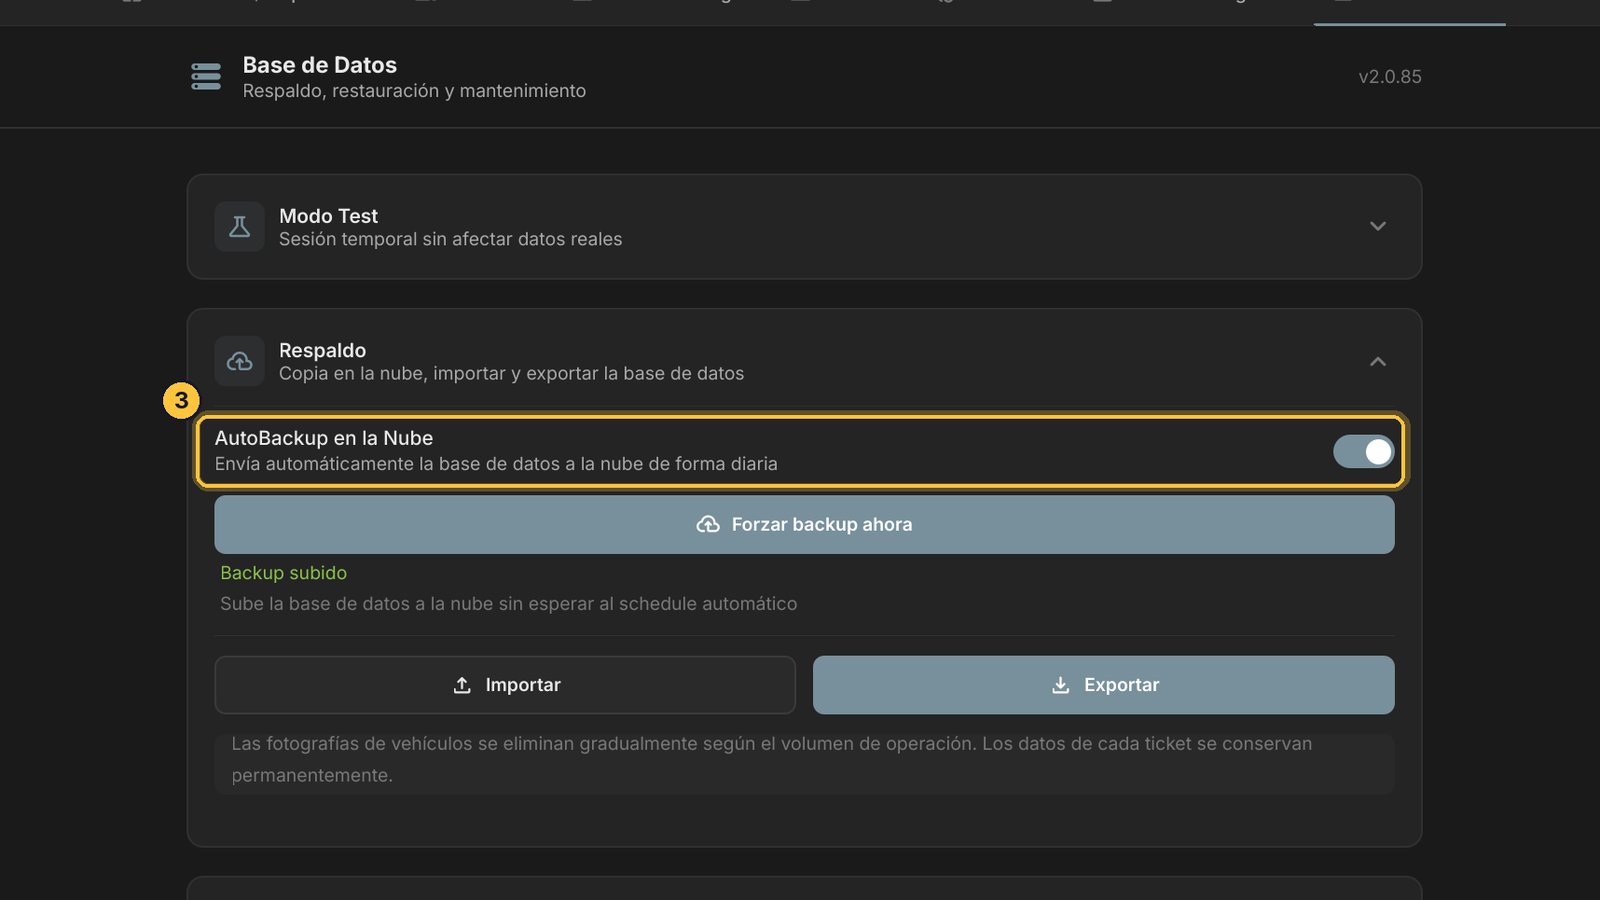1600x900 pixels.
Task: Click the Importar button
Action: (x=505, y=685)
